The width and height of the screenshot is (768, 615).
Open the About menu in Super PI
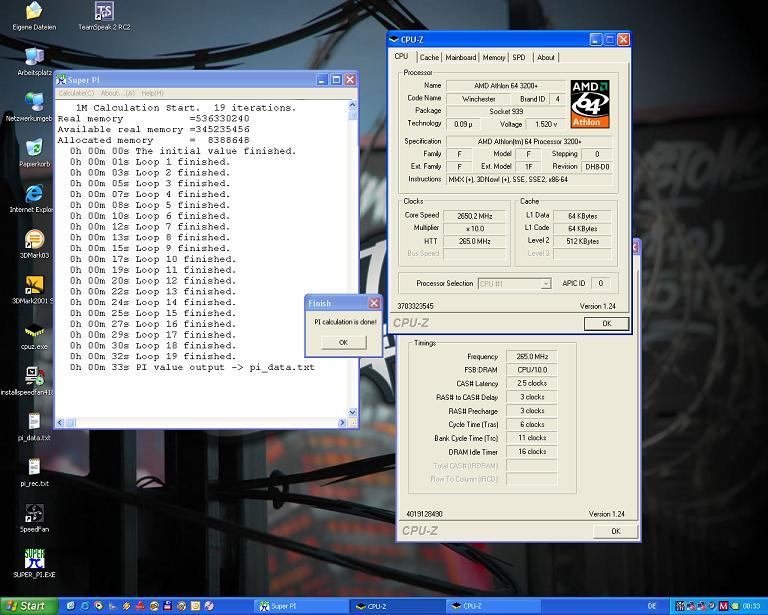click(x=118, y=93)
